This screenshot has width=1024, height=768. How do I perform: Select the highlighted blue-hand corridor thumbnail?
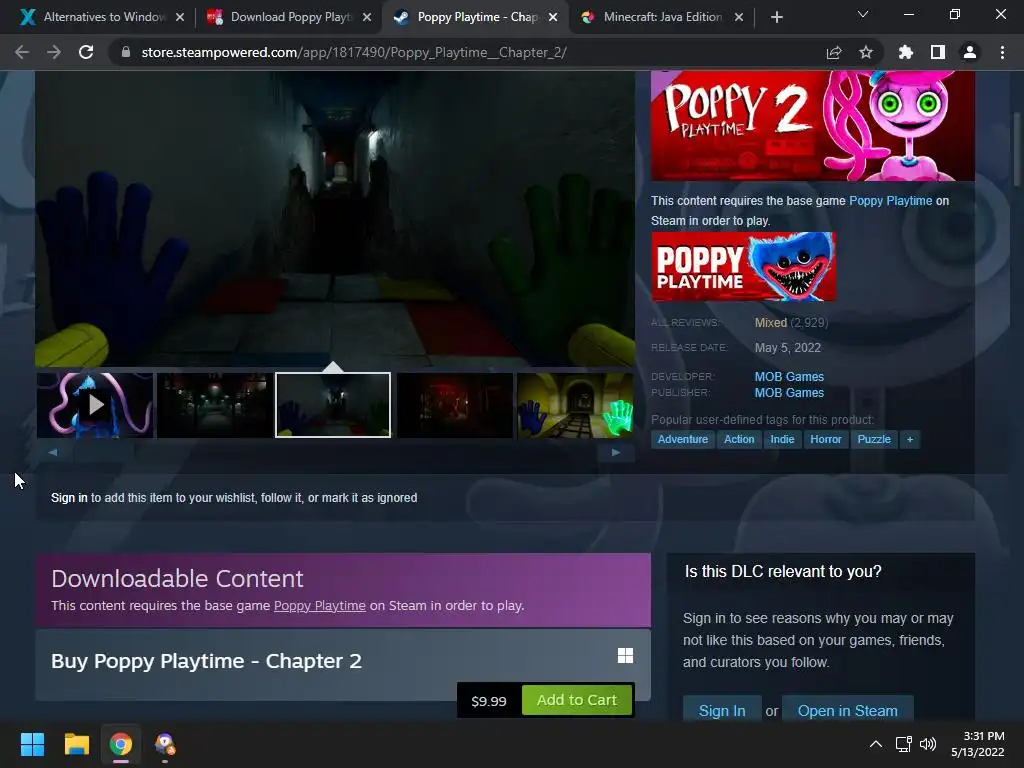pyautogui.click(x=333, y=405)
